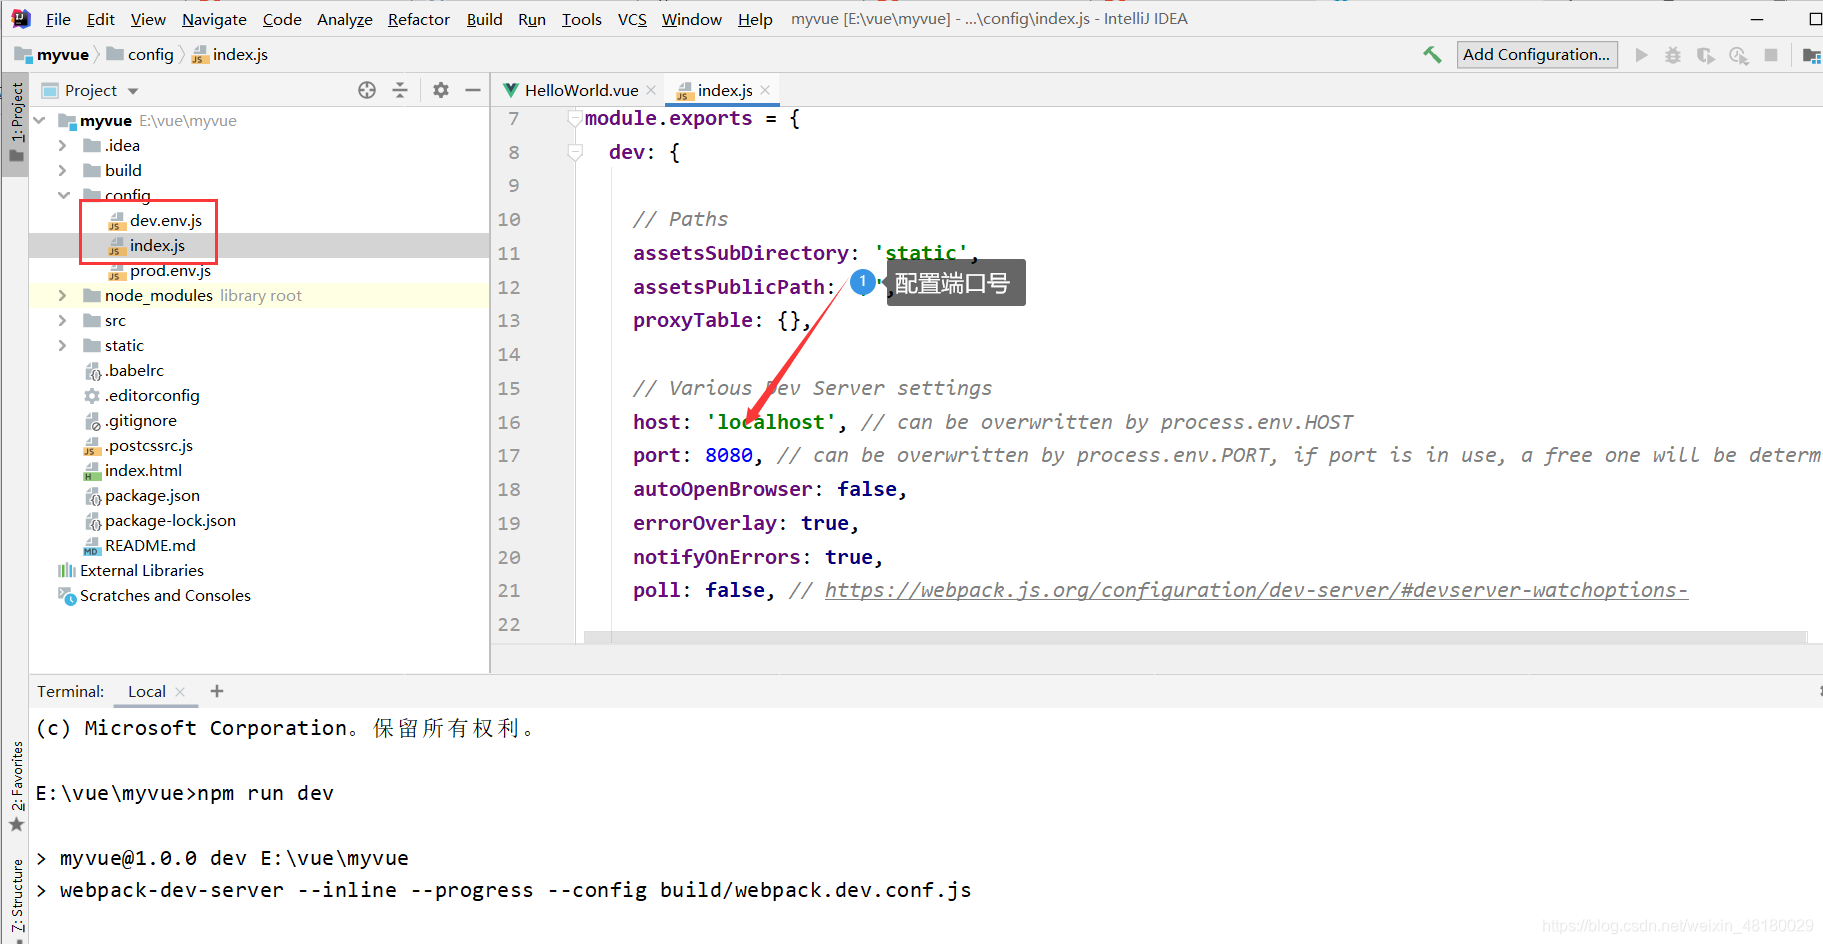Image resolution: width=1823 pixels, height=944 pixels.
Task: Select prod.env.js in project tree
Action: (160, 270)
